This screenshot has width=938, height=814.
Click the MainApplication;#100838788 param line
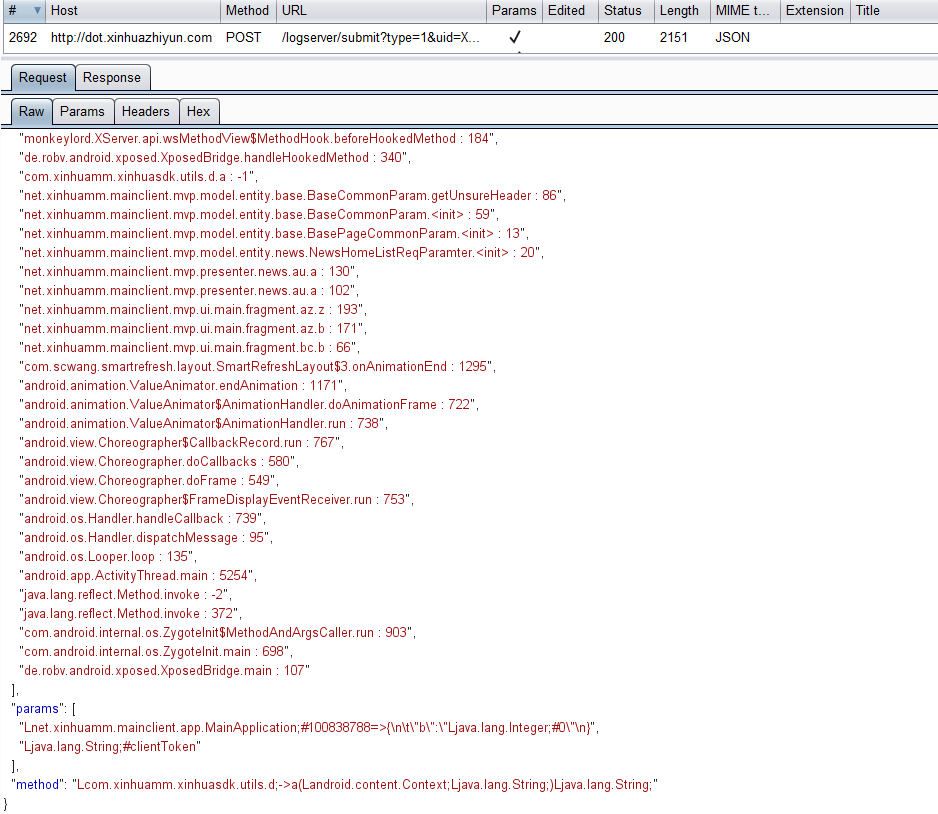click(309, 728)
